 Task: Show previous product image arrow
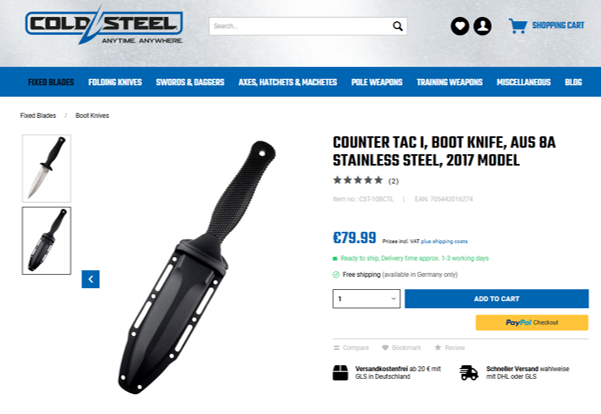(x=90, y=279)
